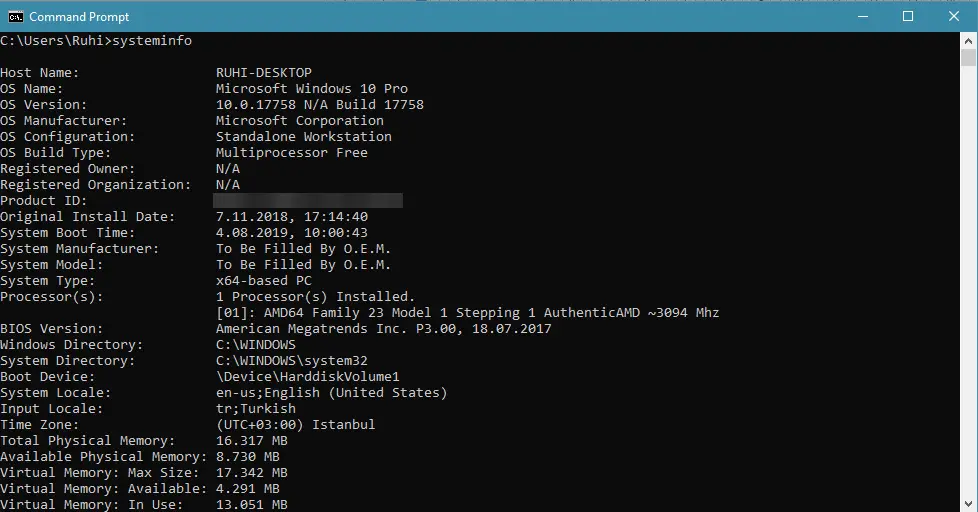Minimize the Command Prompt window
Screen dimensions: 978x512
863,17
